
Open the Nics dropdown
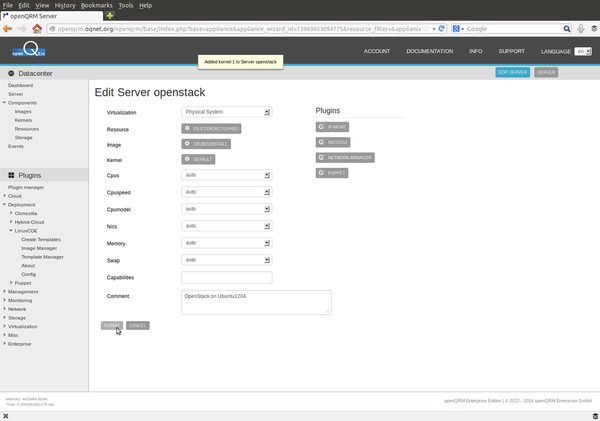pyautogui.click(x=227, y=226)
